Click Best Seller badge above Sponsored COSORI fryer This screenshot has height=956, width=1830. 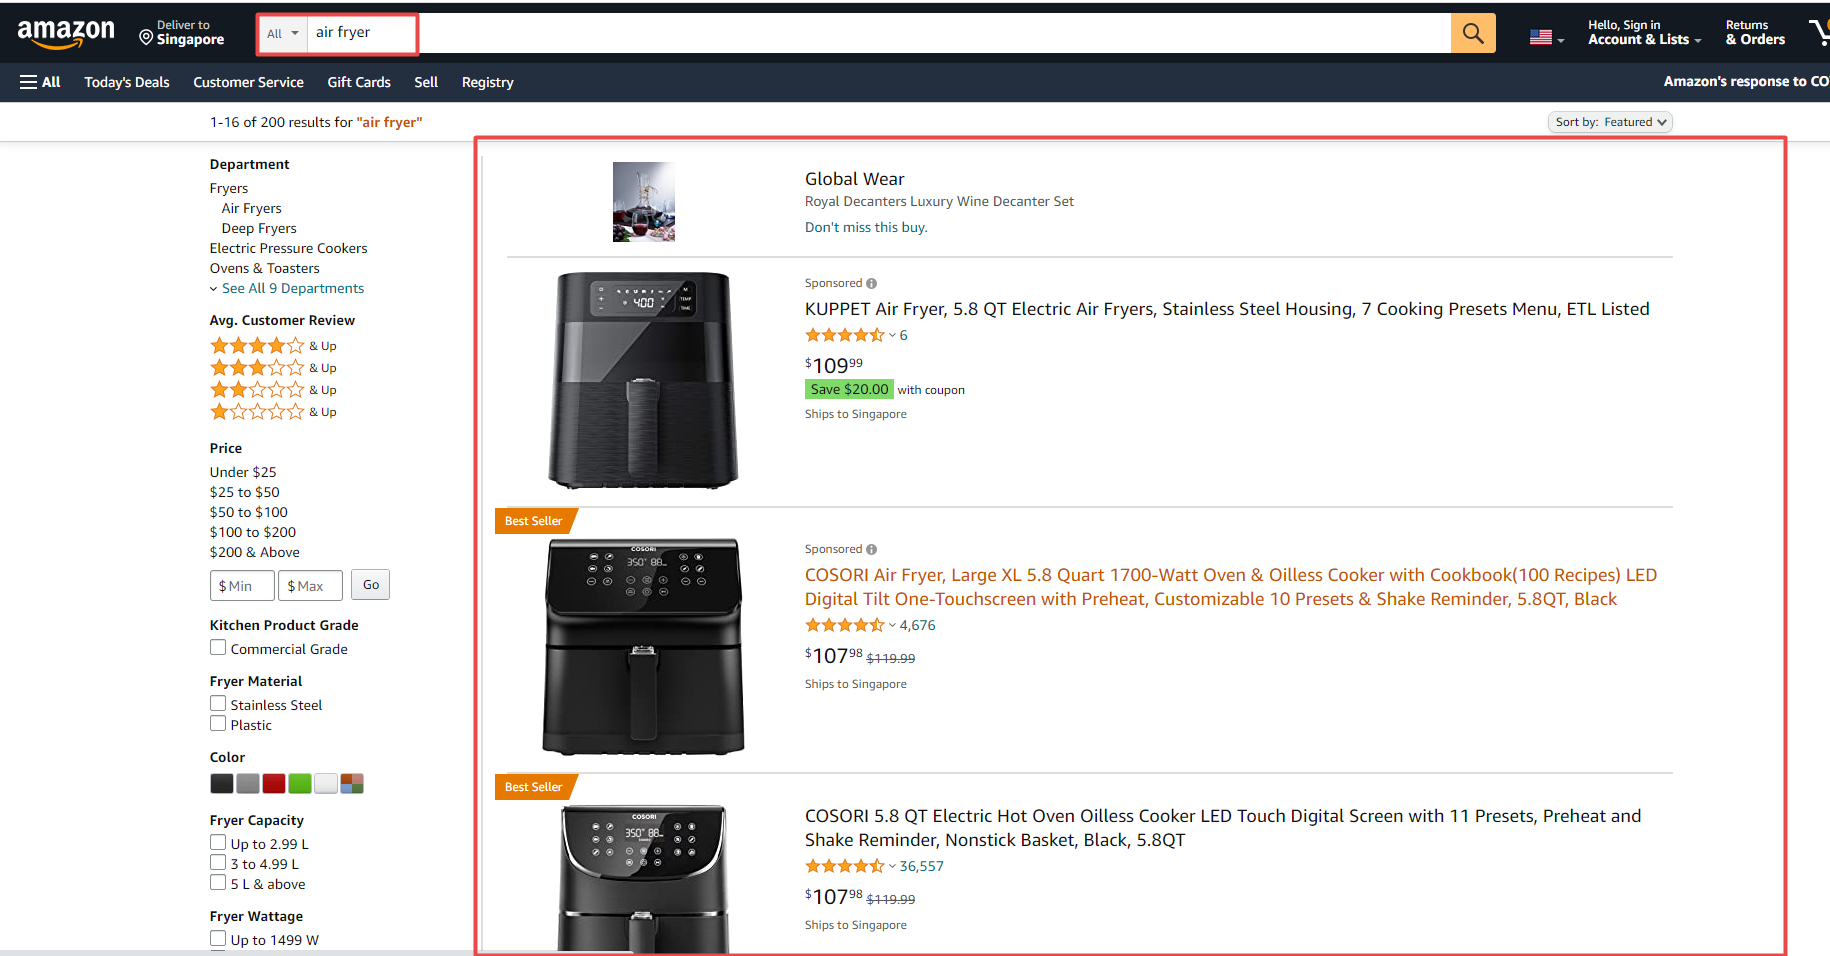tap(534, 521)
